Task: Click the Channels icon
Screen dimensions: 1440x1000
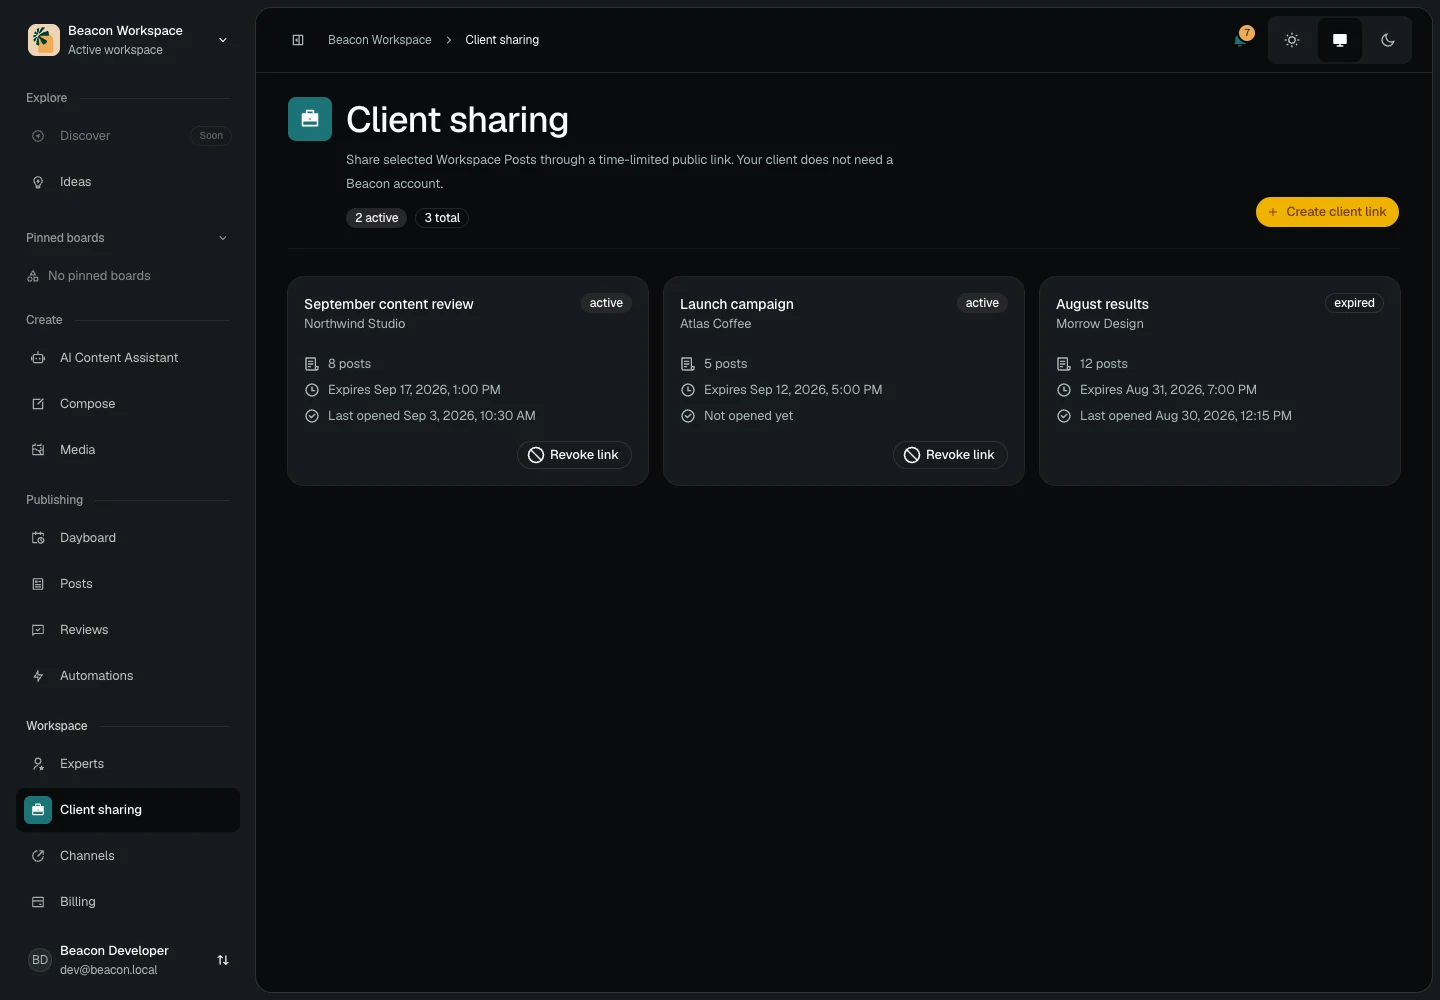Action: [38, 856]
